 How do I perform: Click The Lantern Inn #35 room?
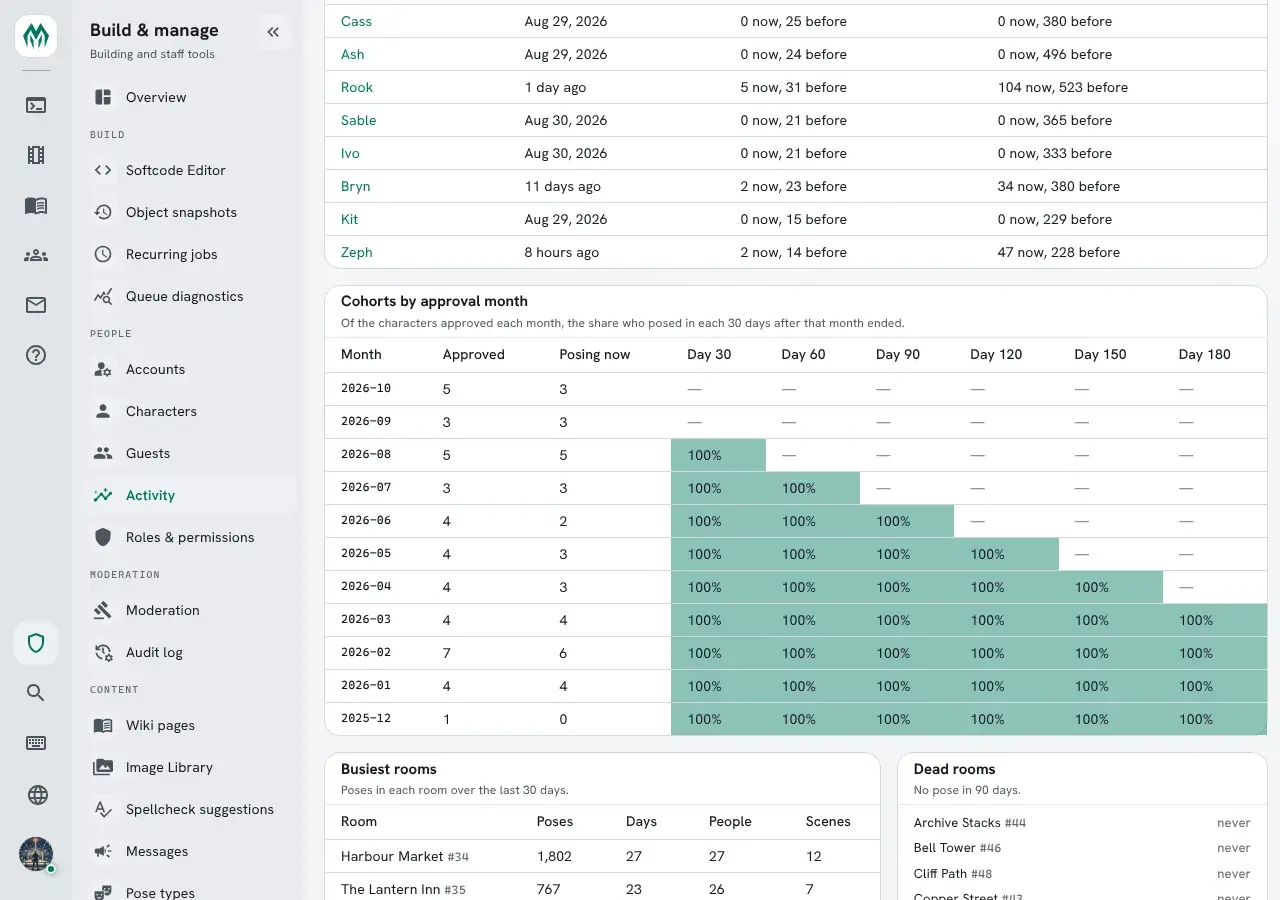(x=403, y=889)
